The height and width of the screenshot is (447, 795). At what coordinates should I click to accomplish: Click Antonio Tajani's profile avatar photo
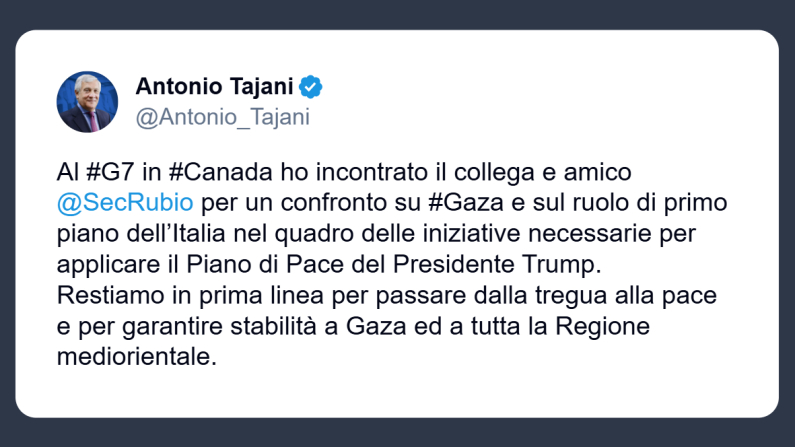(87, 102)
